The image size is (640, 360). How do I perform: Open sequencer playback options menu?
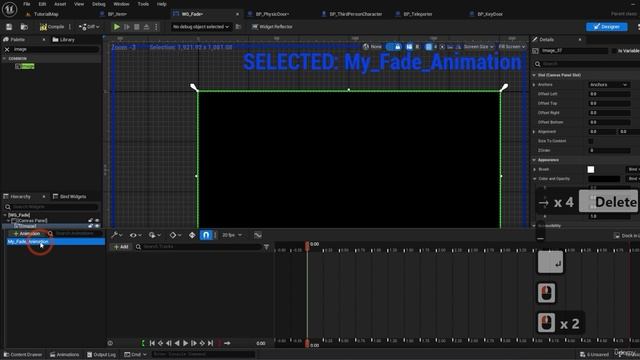click(x=154, y=236)
